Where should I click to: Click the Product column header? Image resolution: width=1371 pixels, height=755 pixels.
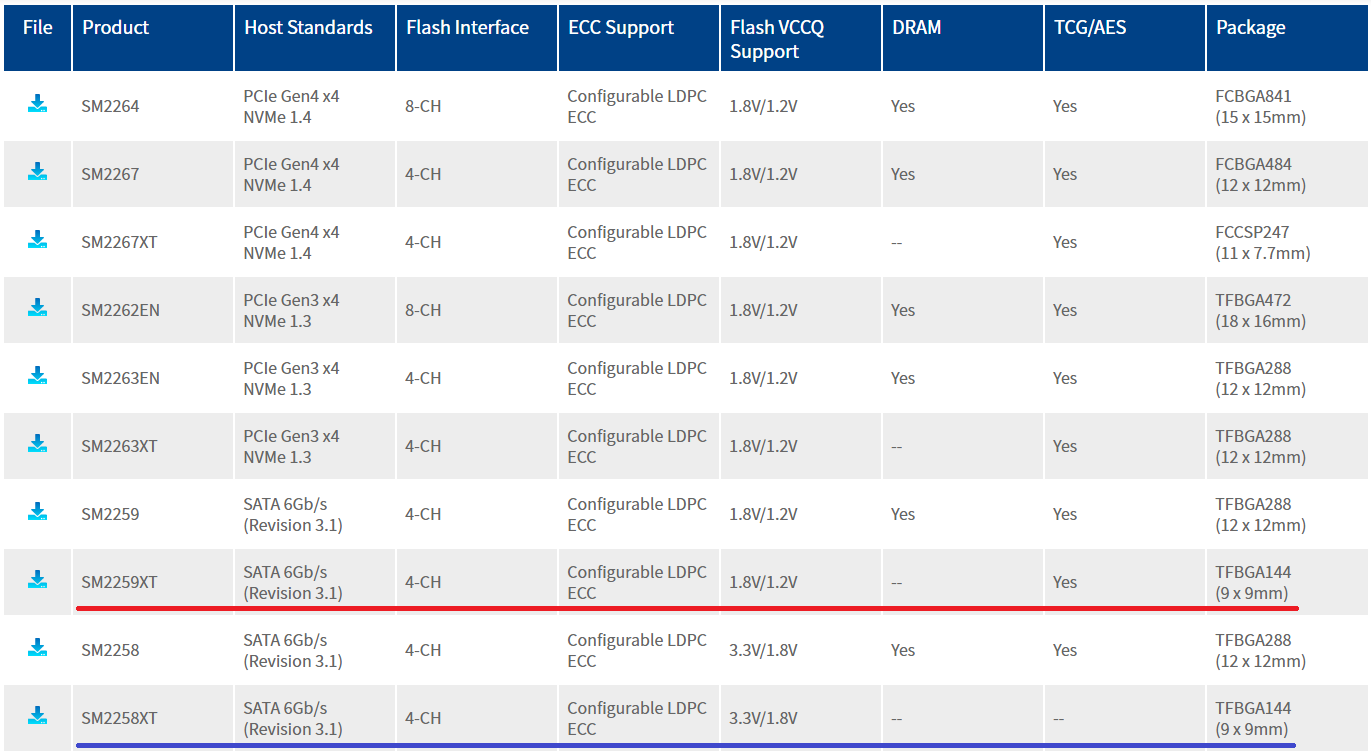click(x=116, y=28)
